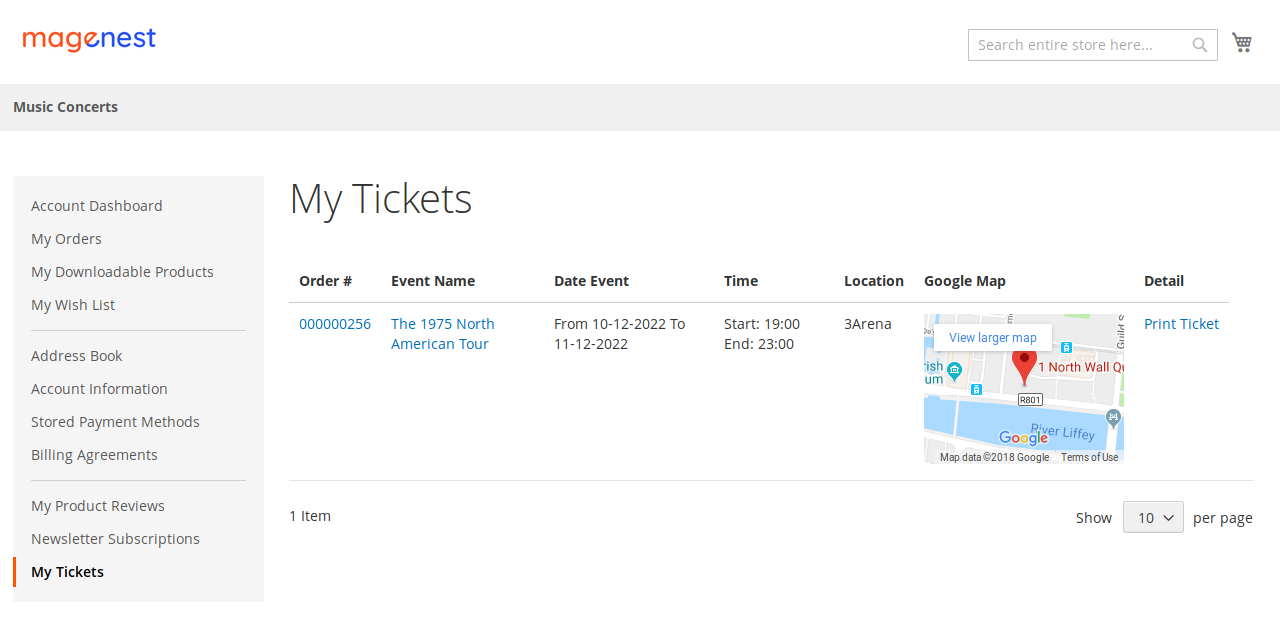Click Map data ©2018 Google text
The width and height of the screenshot is (1280, 622).
(994, 457)
